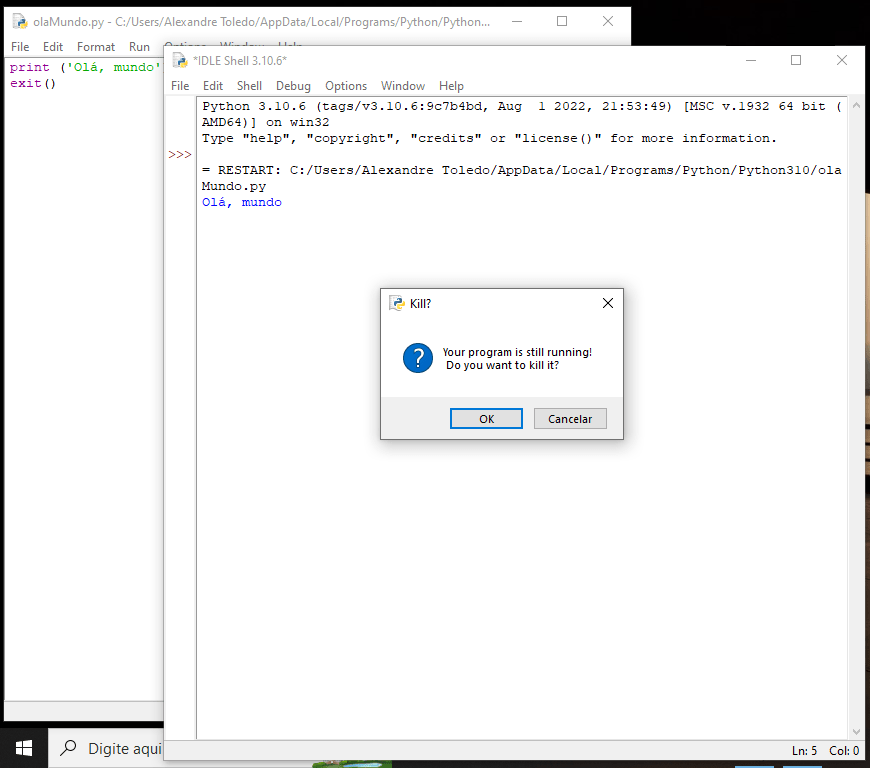Open the Help menu in IDLE Shell
Screen dimensions: 870x768
[451, 86]
